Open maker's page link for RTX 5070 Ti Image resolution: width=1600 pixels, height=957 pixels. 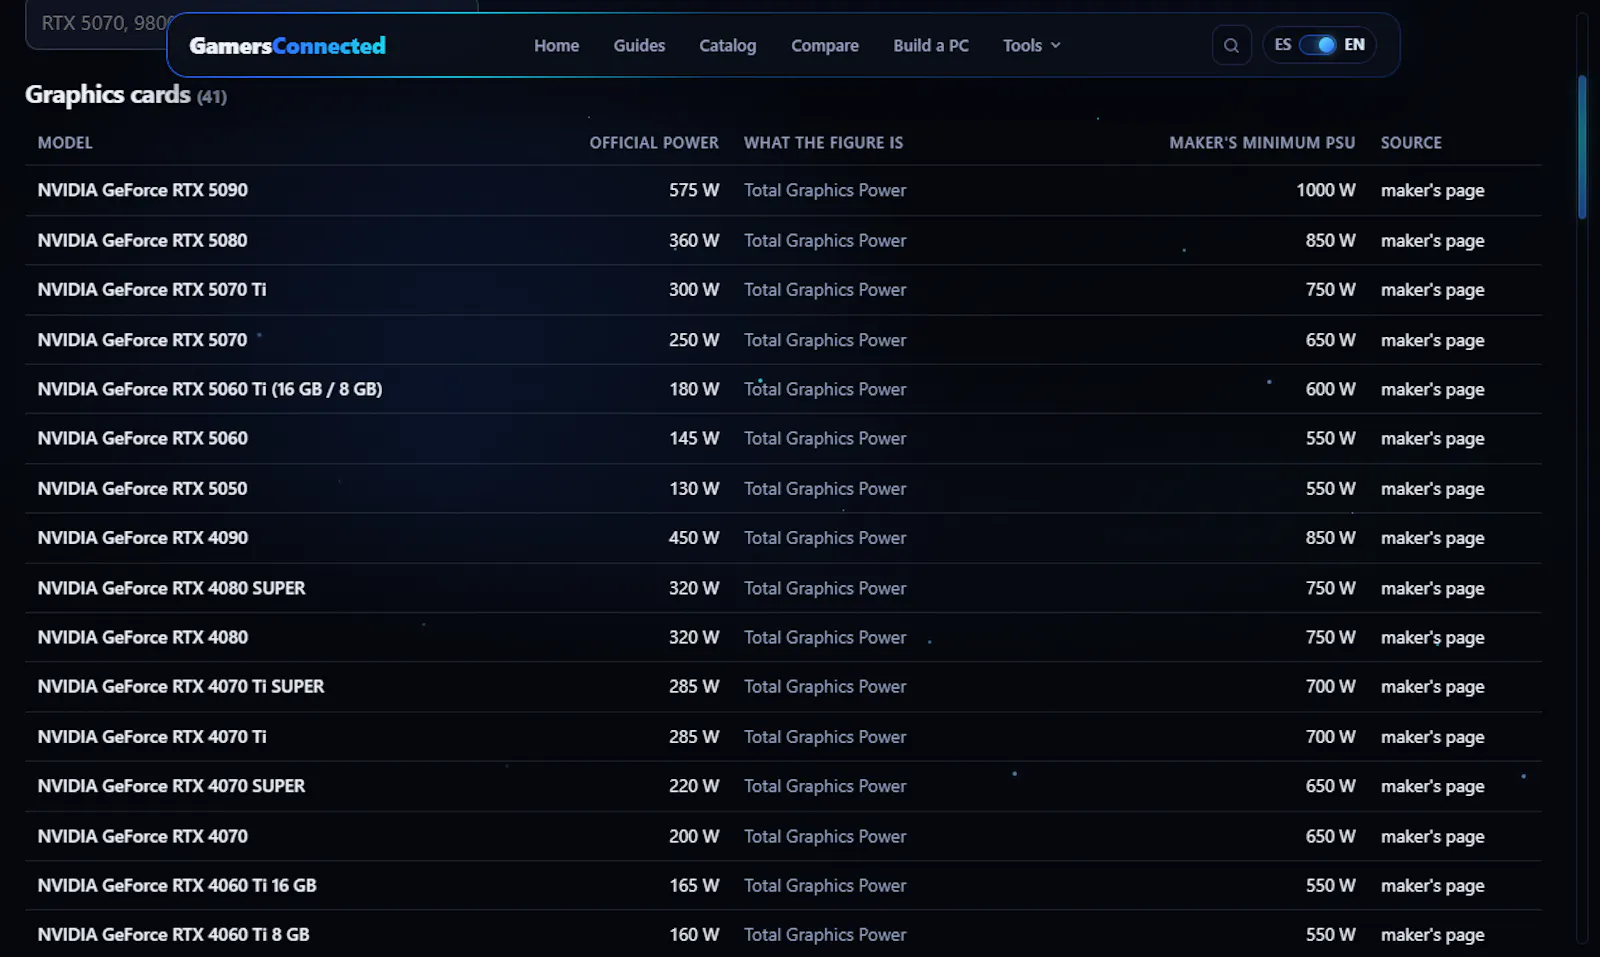point(1432,290)
